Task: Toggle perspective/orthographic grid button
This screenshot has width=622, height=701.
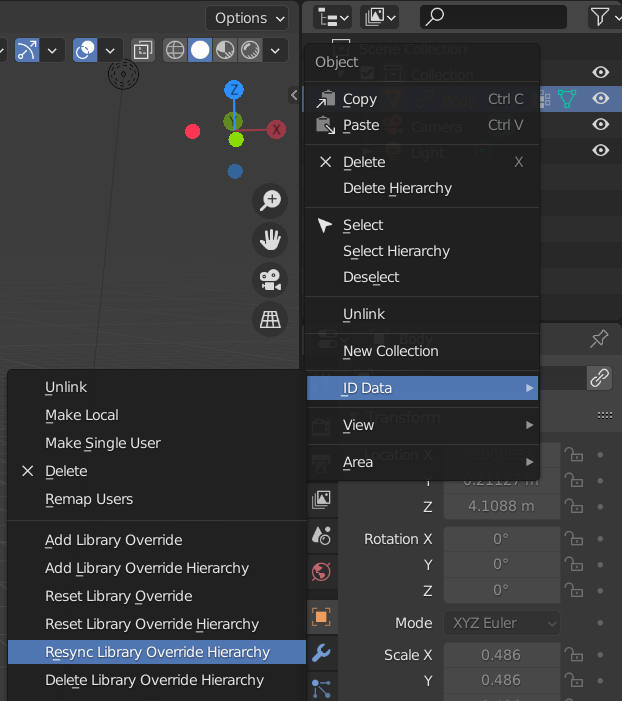Action: 270,319
